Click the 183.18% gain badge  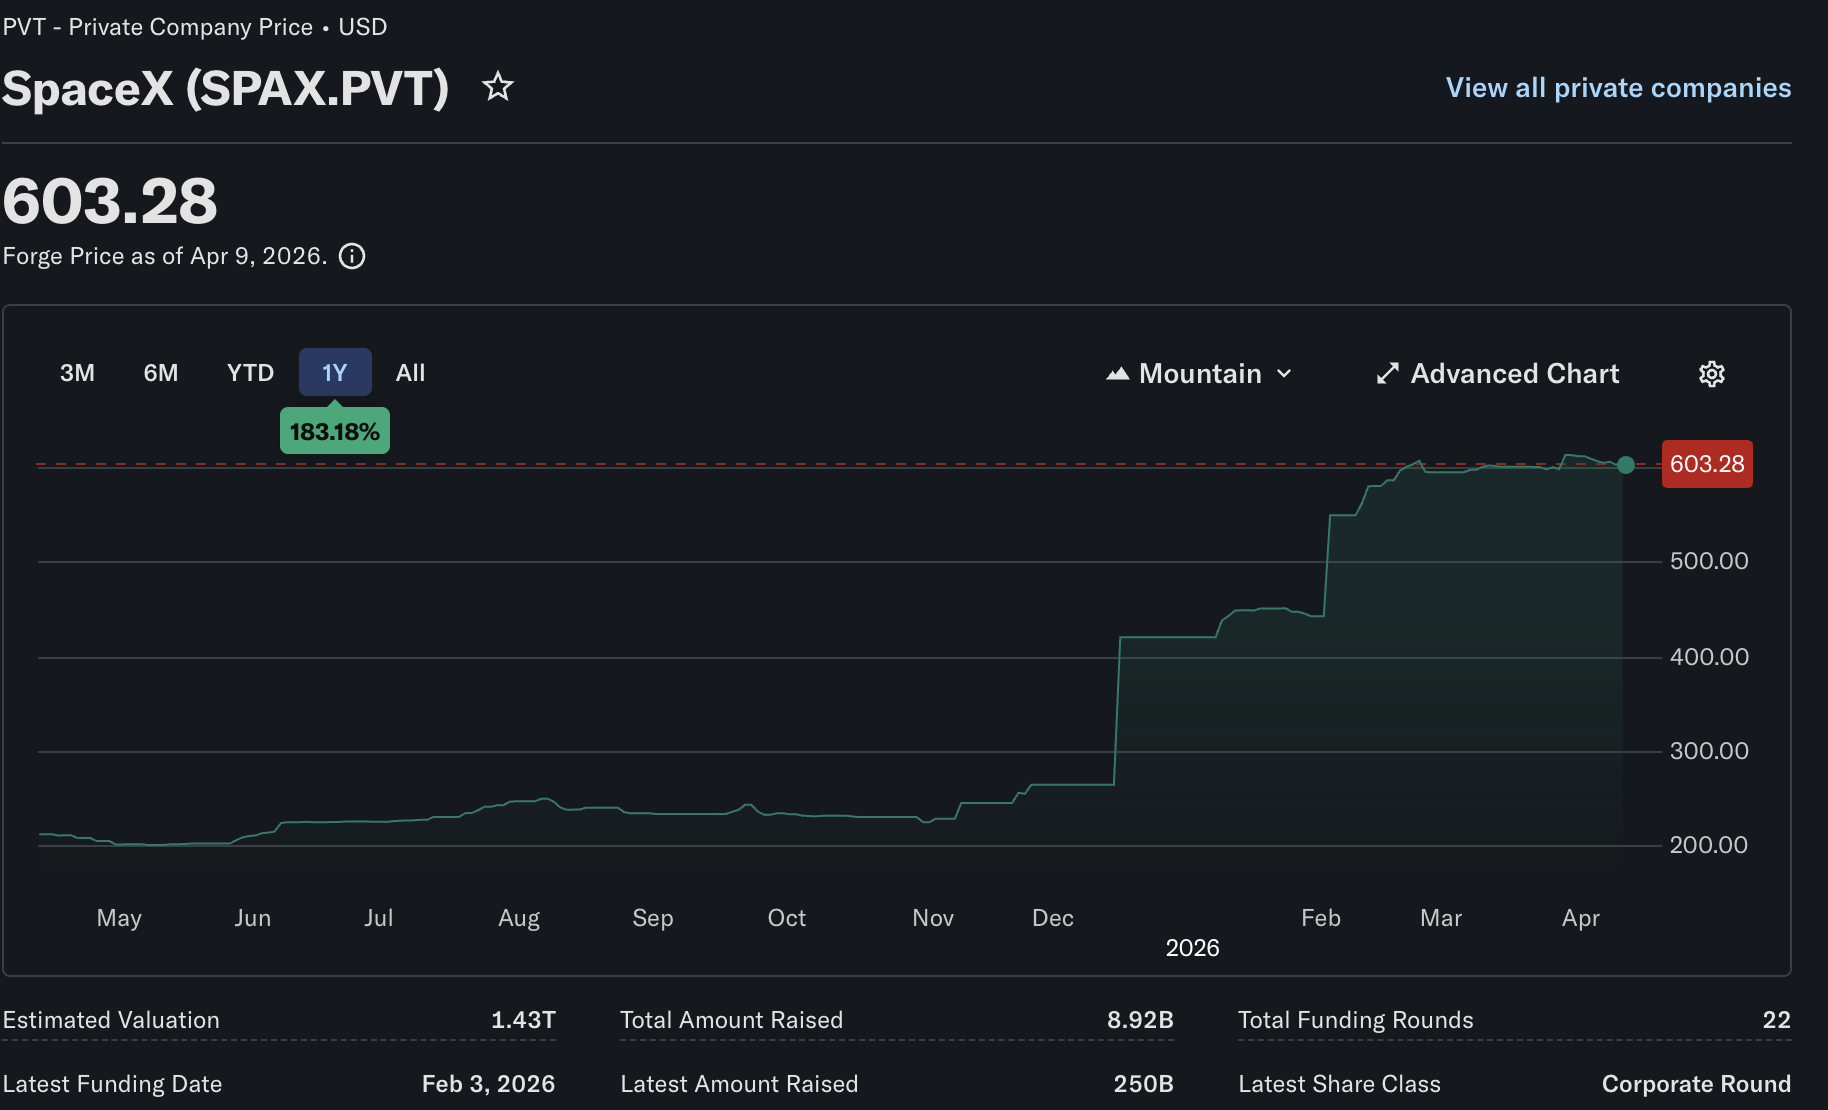point(334,430)
